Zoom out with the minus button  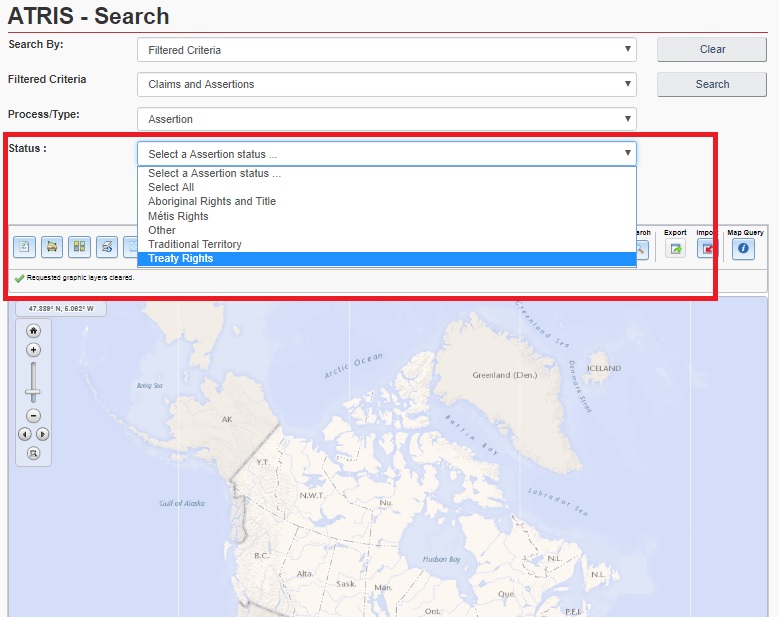(33, 415)
